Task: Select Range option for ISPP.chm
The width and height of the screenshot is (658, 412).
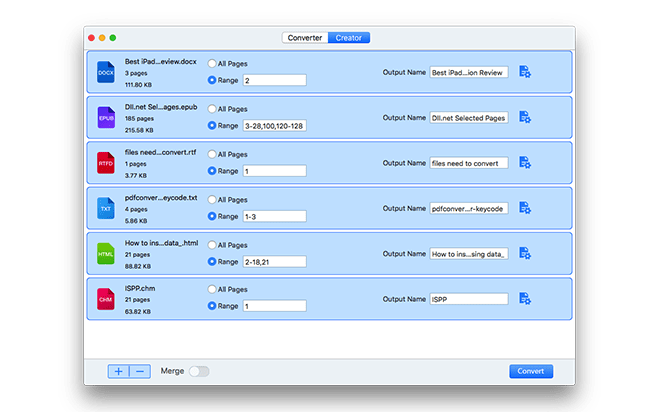Action: 212,306
